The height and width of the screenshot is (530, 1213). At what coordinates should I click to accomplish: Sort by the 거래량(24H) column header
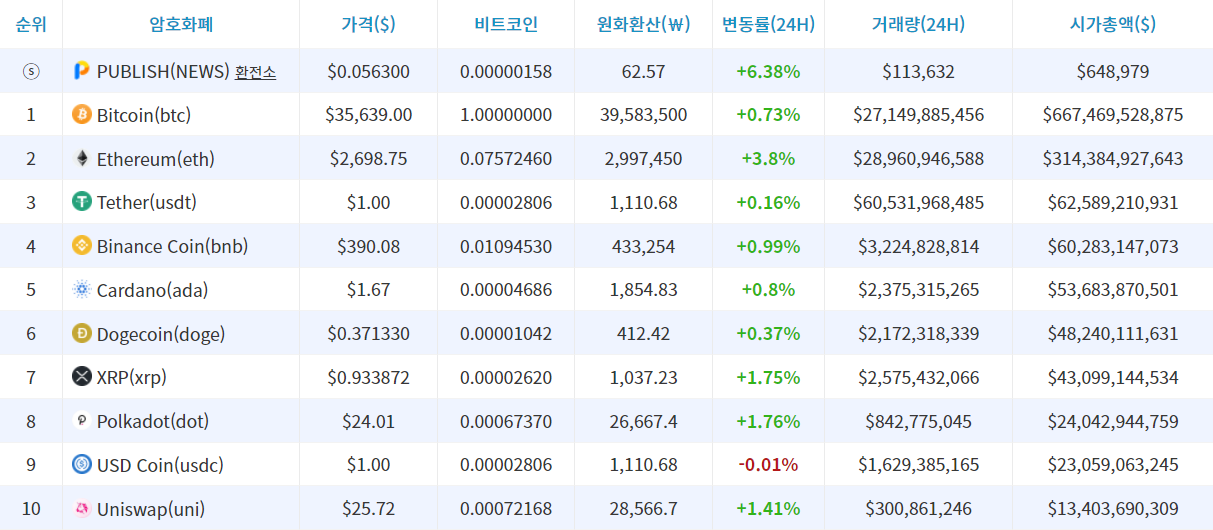click(x=919, y=24)
